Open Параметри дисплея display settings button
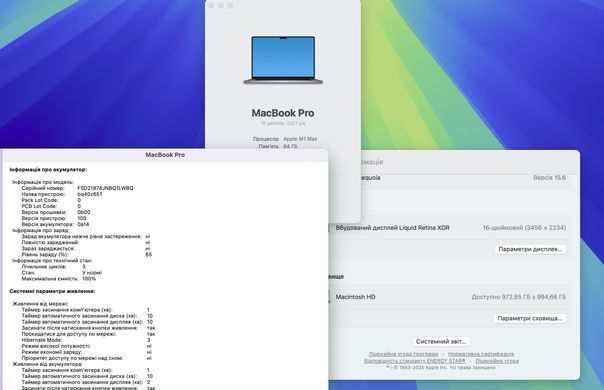The width and height of the screenshot is (604, 390). pyautogui.click(x=530, y=249)
